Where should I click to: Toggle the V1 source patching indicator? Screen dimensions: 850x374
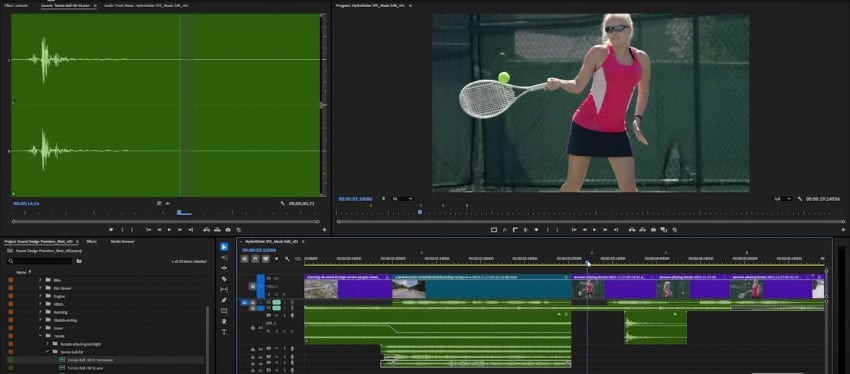click(261, 286)
